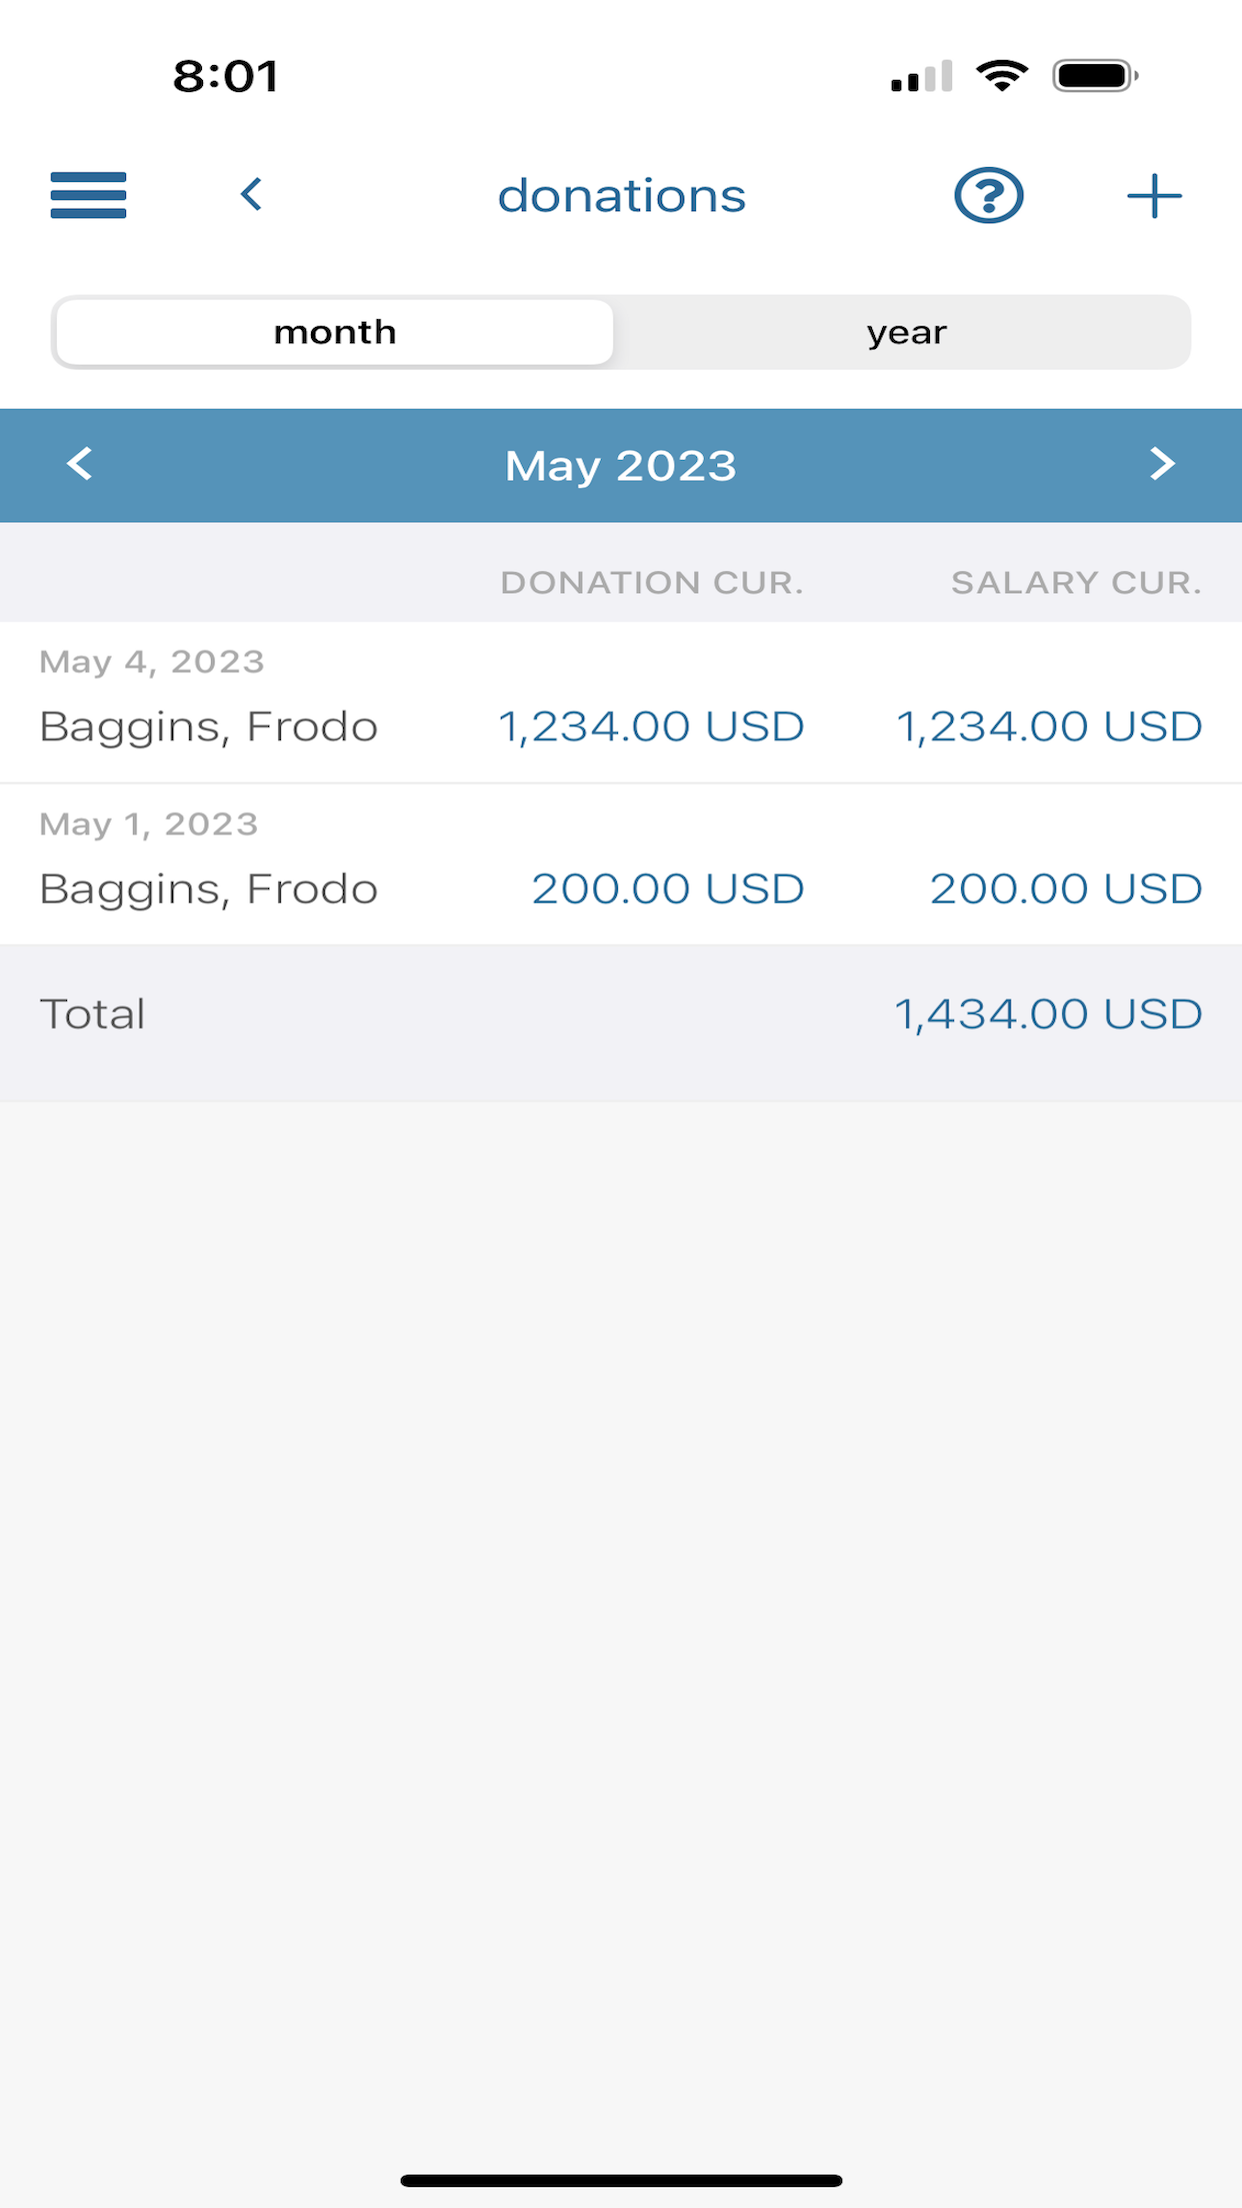Tap the battery indicator in status bar
1242x2208 pixels.
pos(1095,76)
